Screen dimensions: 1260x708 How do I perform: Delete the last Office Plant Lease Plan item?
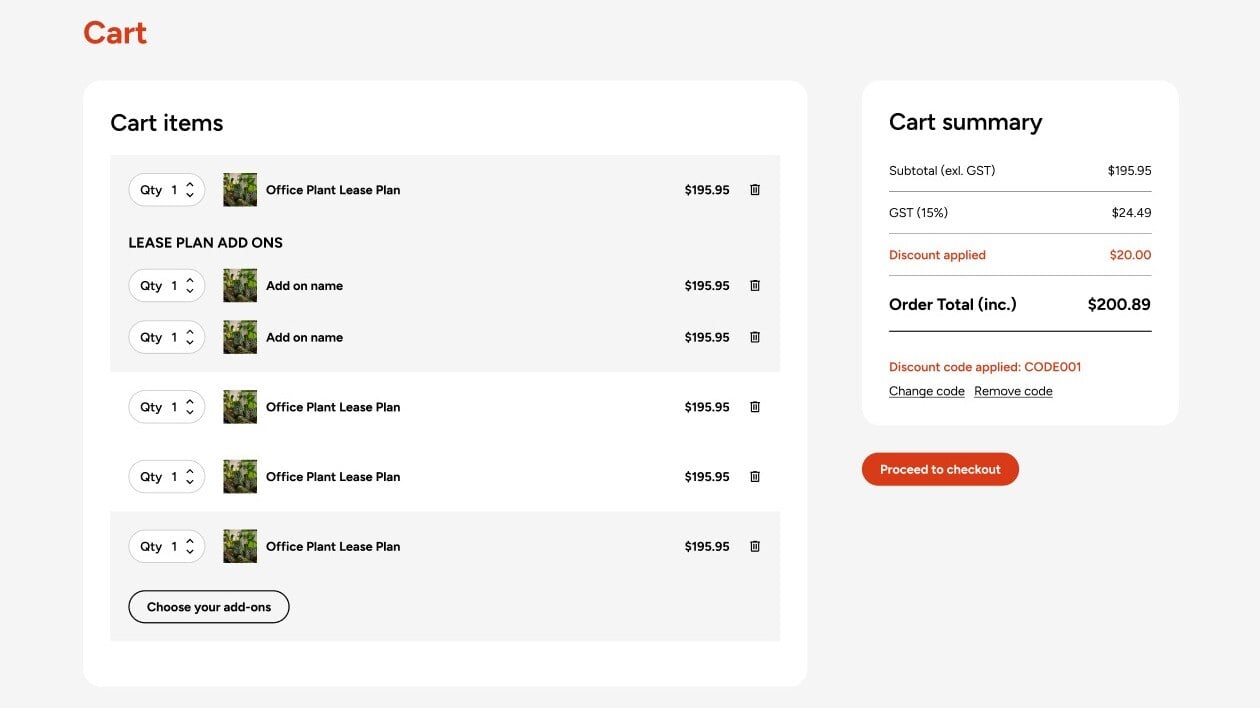click(x=755, y=547)
